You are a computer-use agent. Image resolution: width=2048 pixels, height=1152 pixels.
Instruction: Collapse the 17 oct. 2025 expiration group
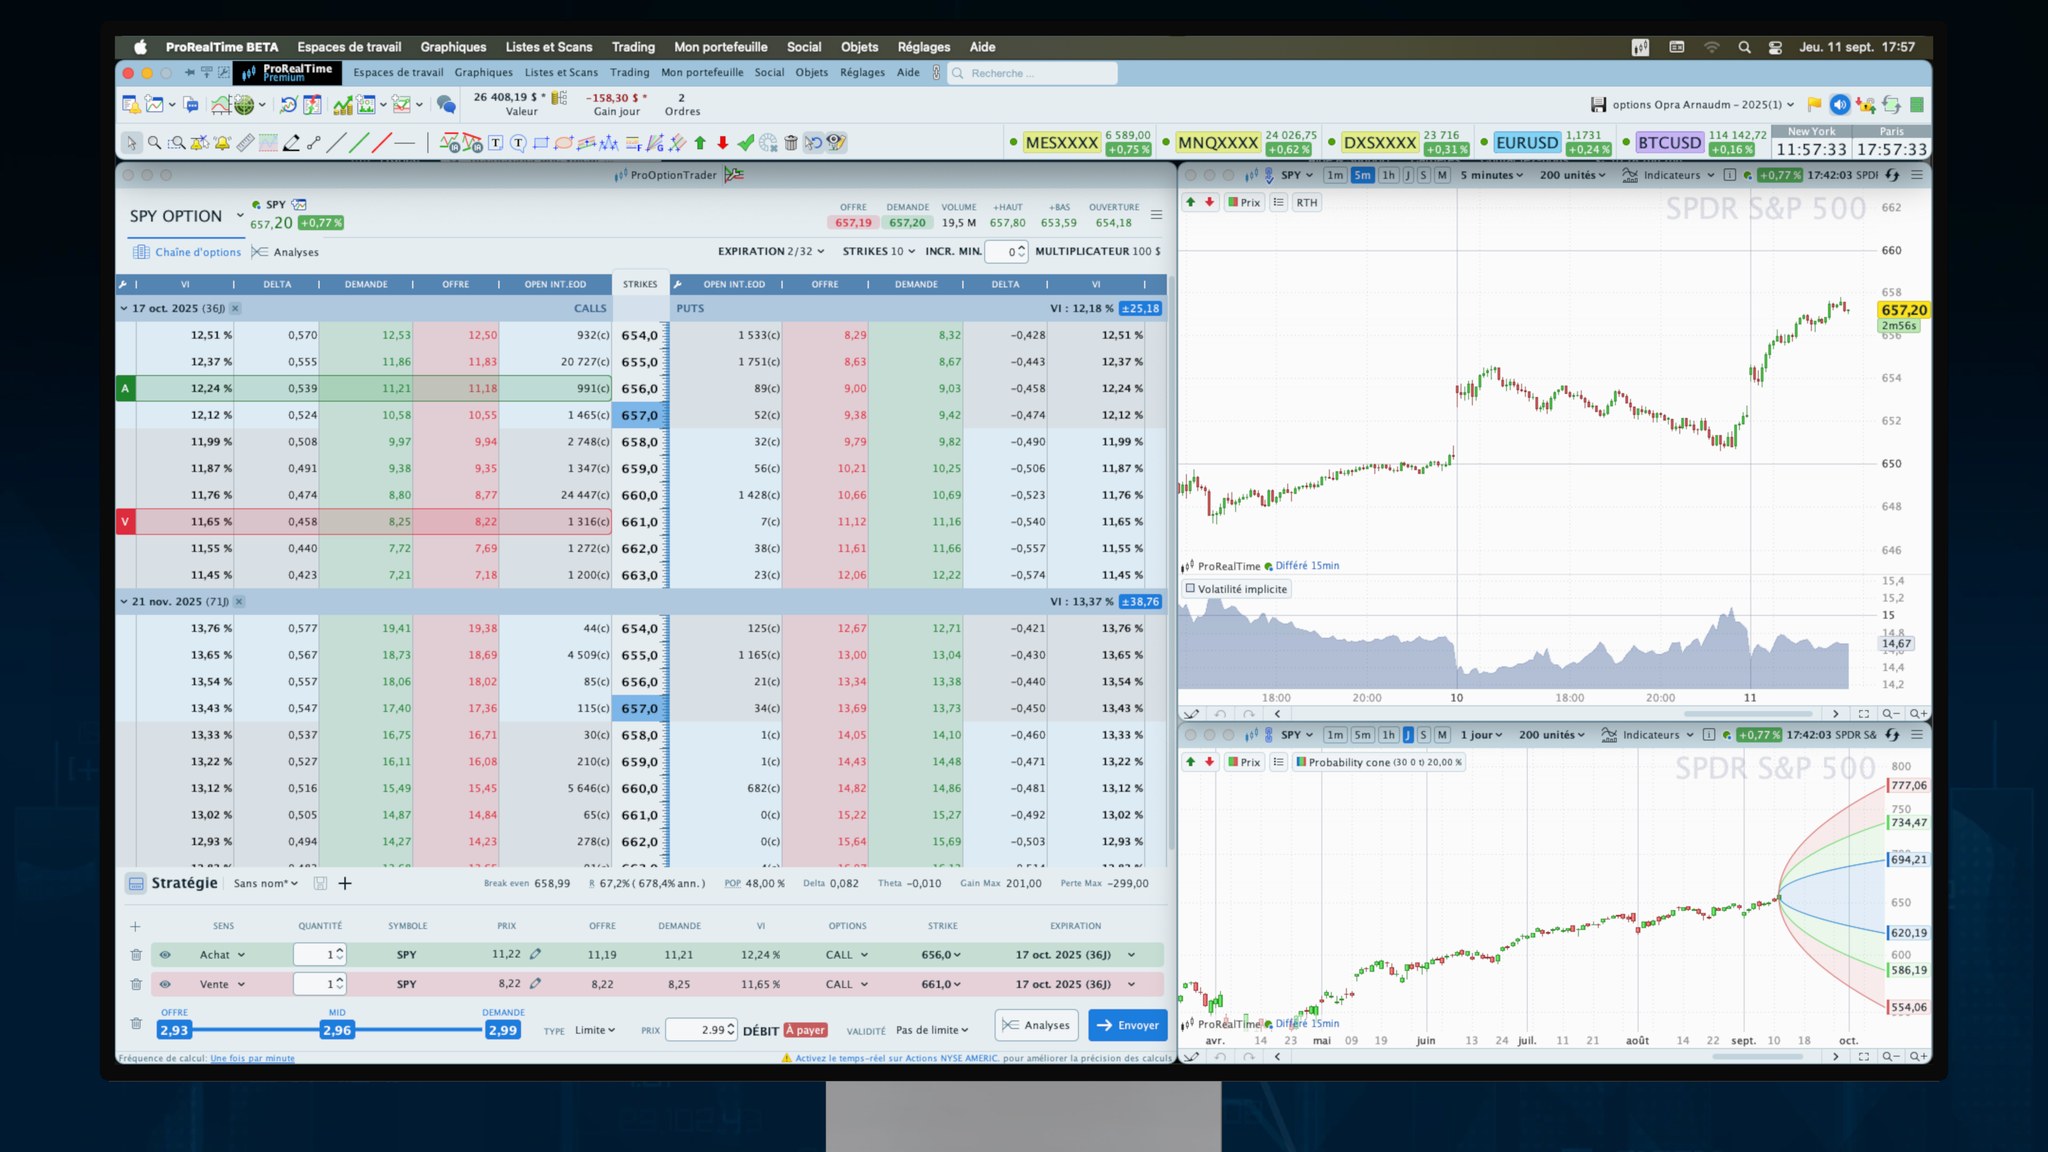(124, 308)
